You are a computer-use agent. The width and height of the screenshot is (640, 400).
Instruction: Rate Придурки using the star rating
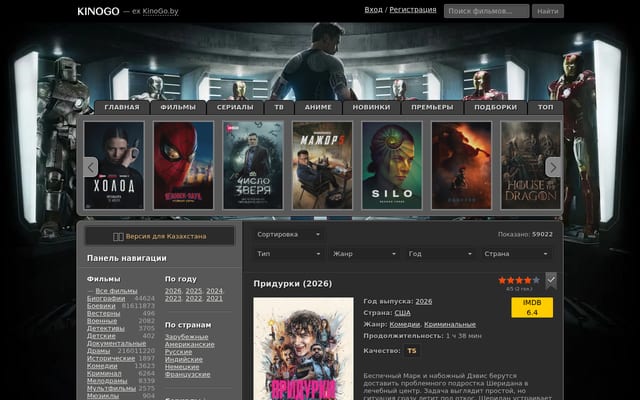point(519,280)
